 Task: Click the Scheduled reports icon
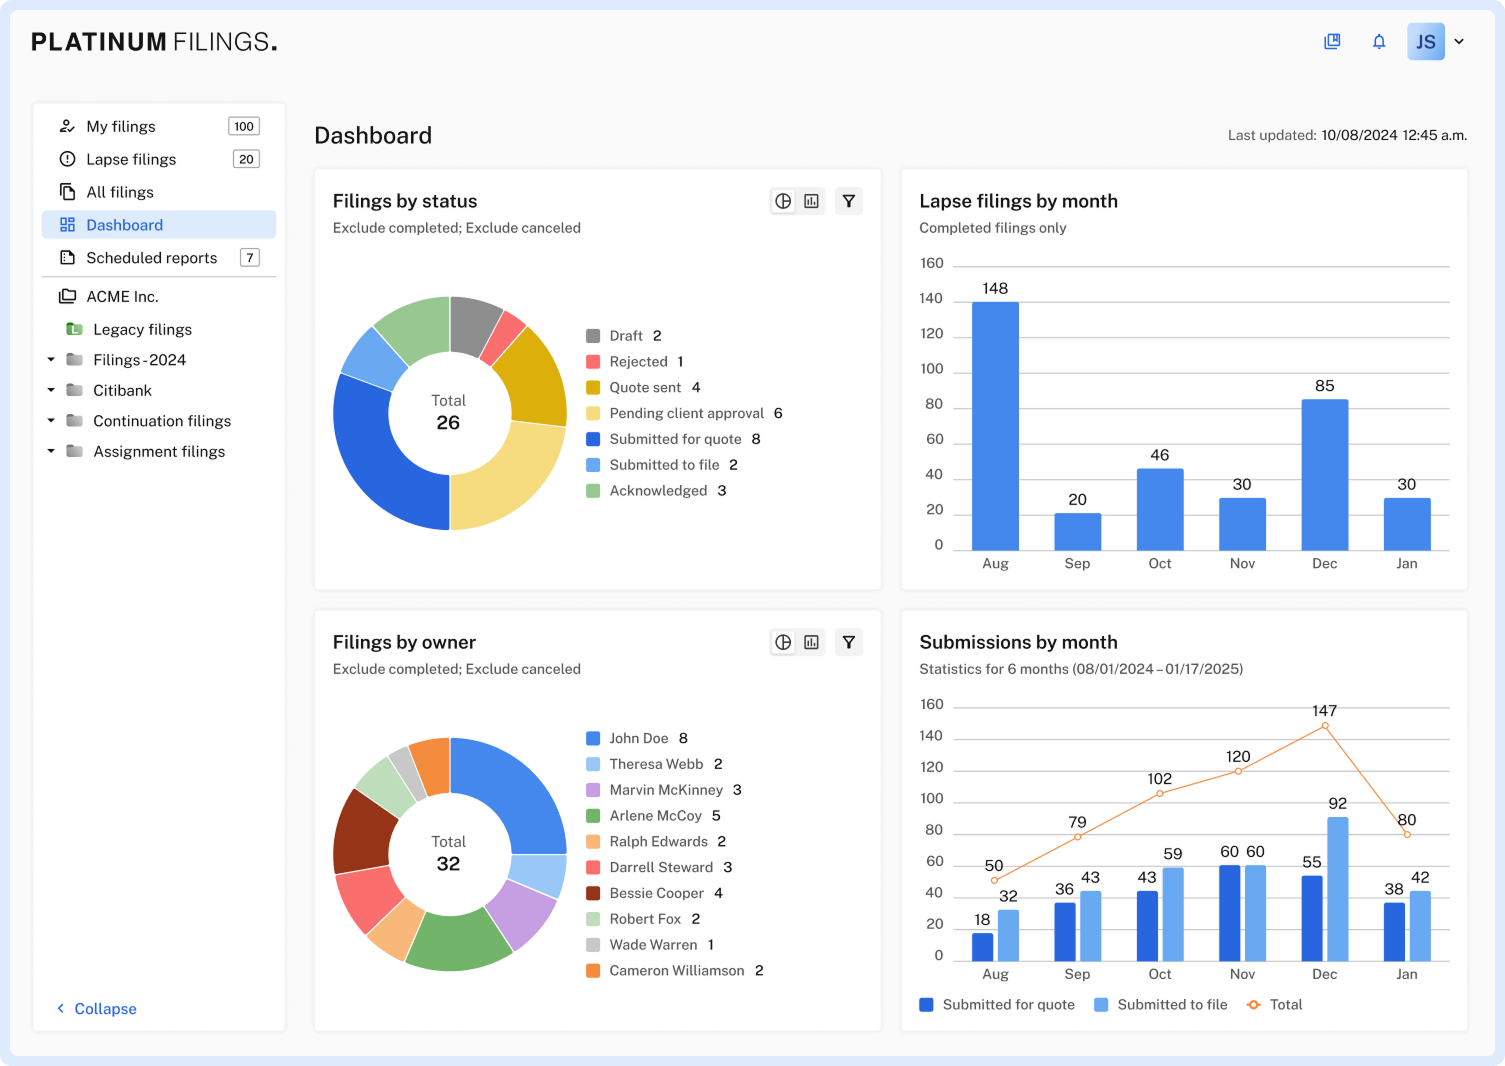tap(68, 258)
